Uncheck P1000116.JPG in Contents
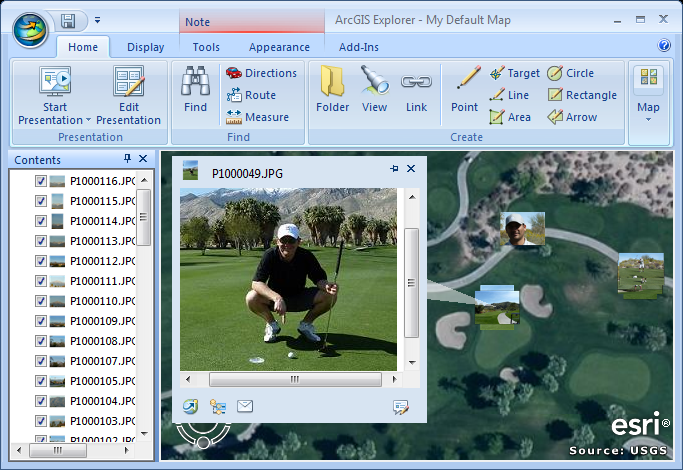This screenshot has width=683, height=470. pos(41,181)
